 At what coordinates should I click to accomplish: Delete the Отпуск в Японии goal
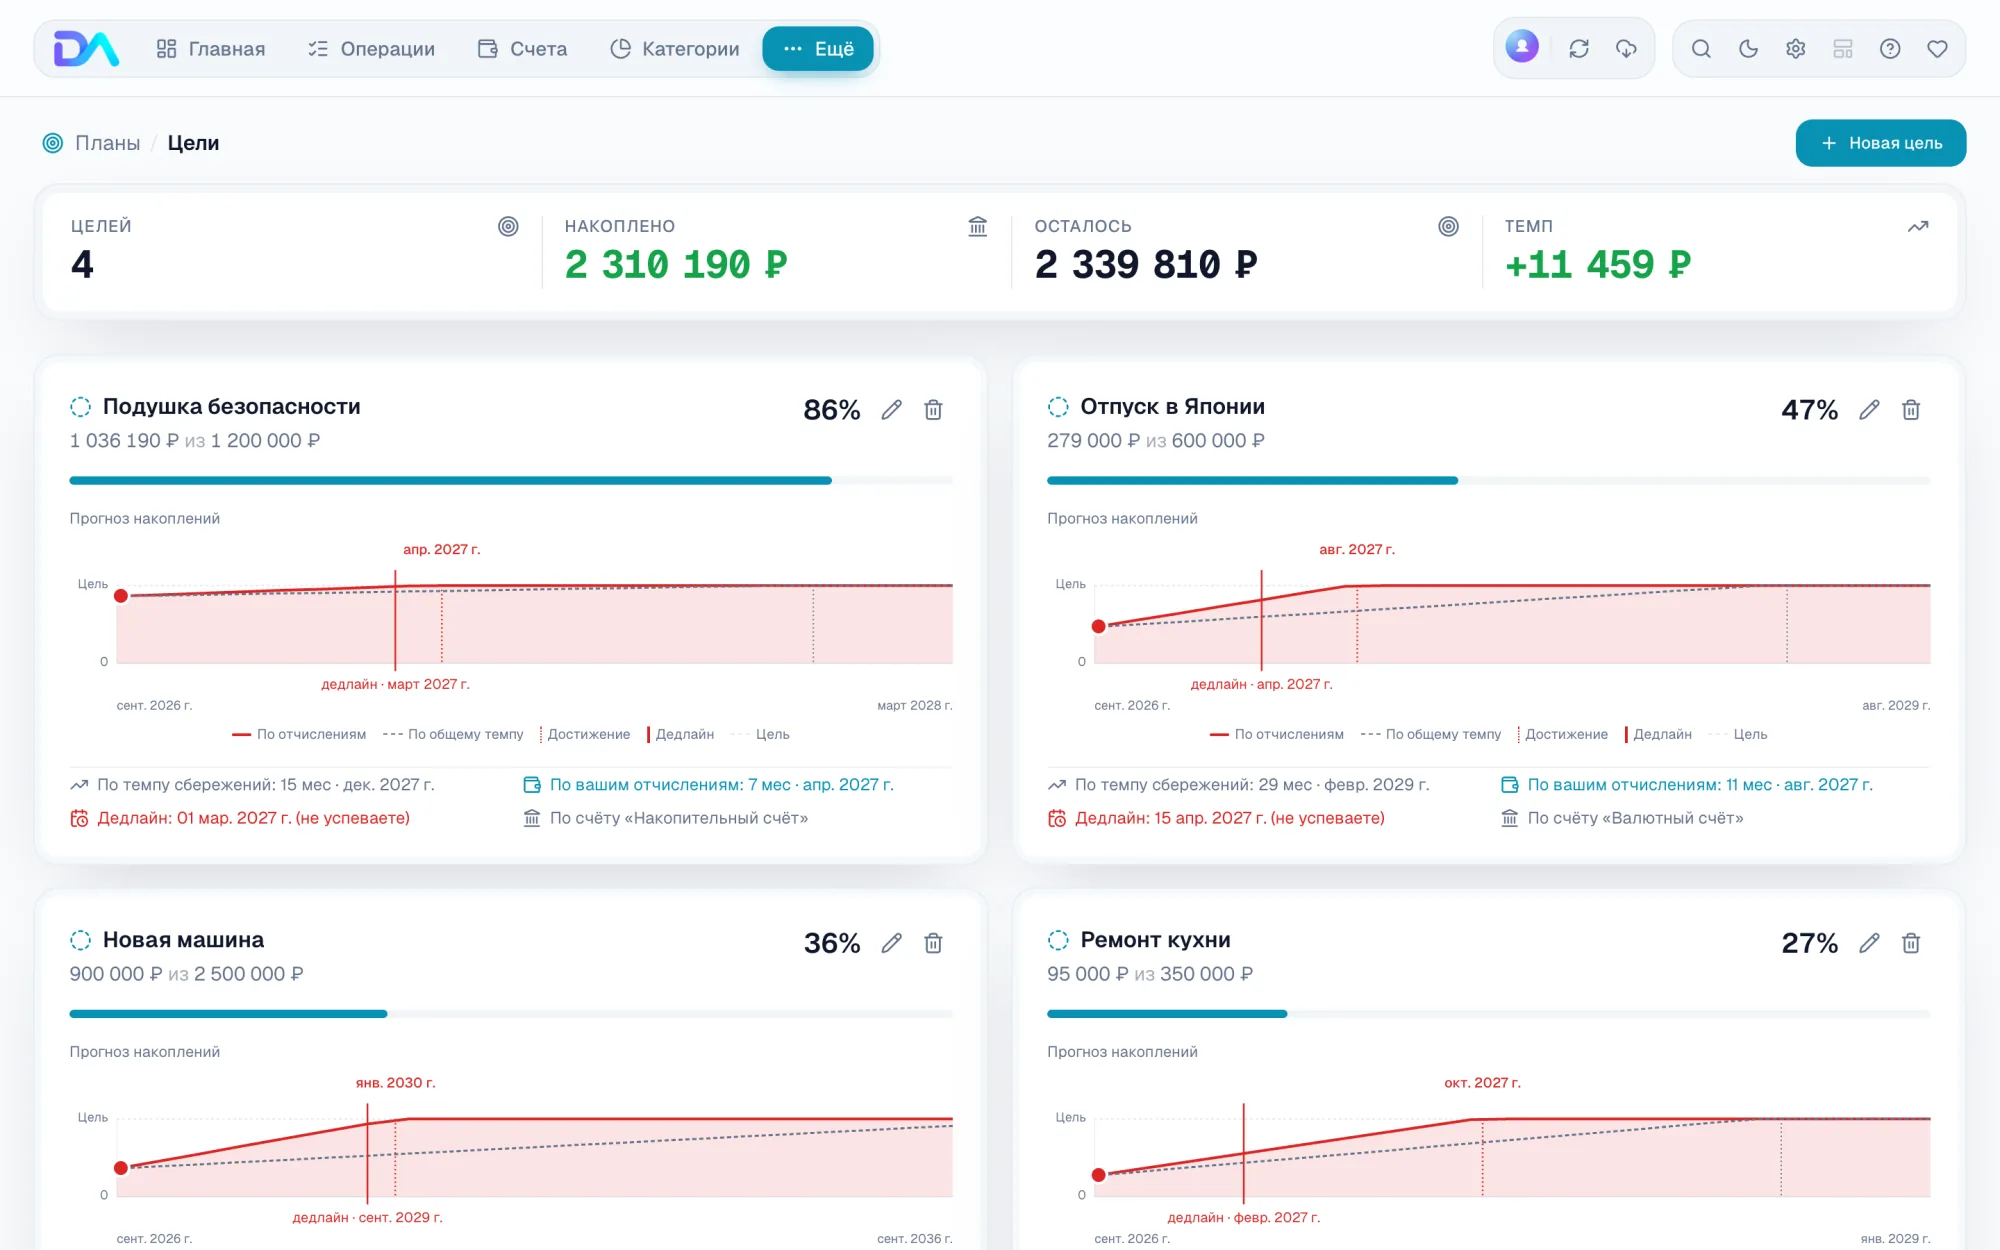pos(1911,410)
